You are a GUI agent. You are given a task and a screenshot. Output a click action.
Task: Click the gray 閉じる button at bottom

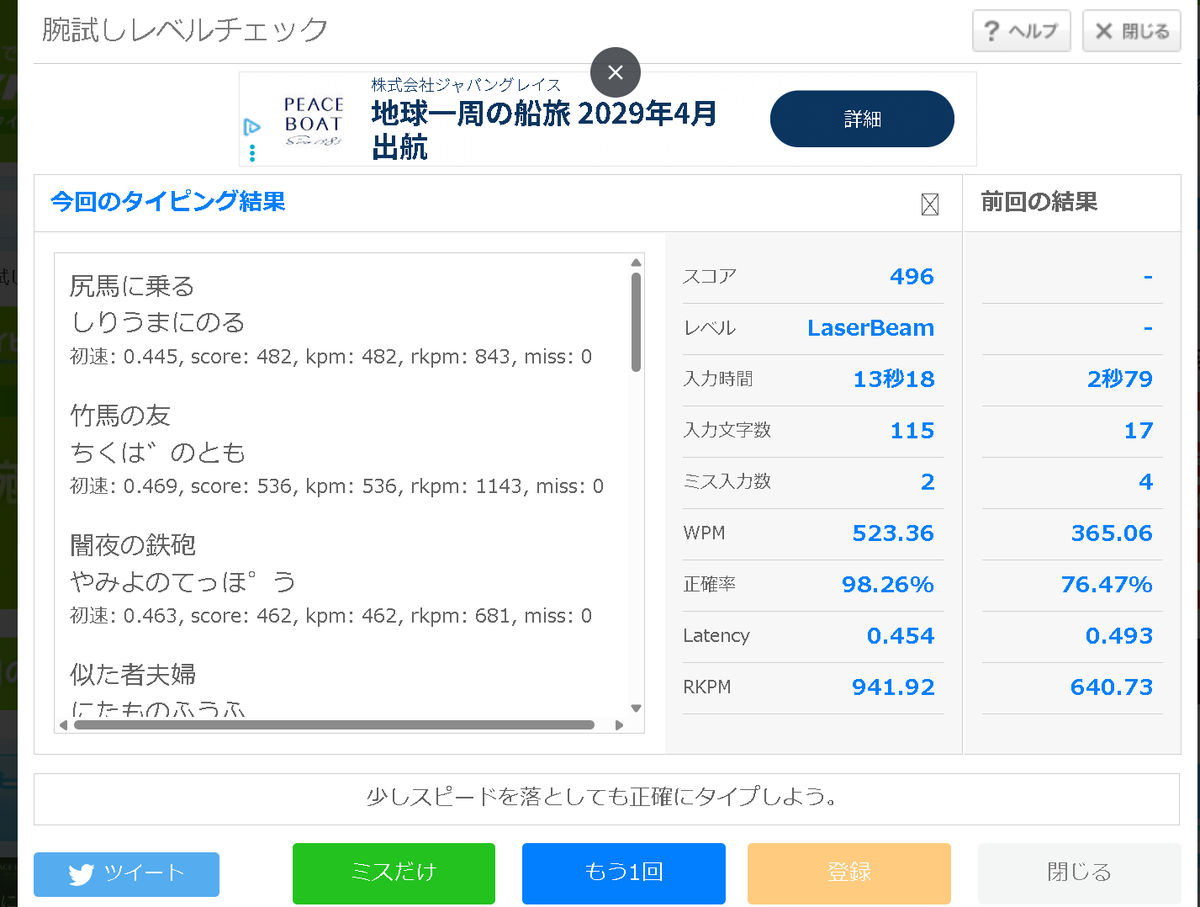pos(1079,873)
